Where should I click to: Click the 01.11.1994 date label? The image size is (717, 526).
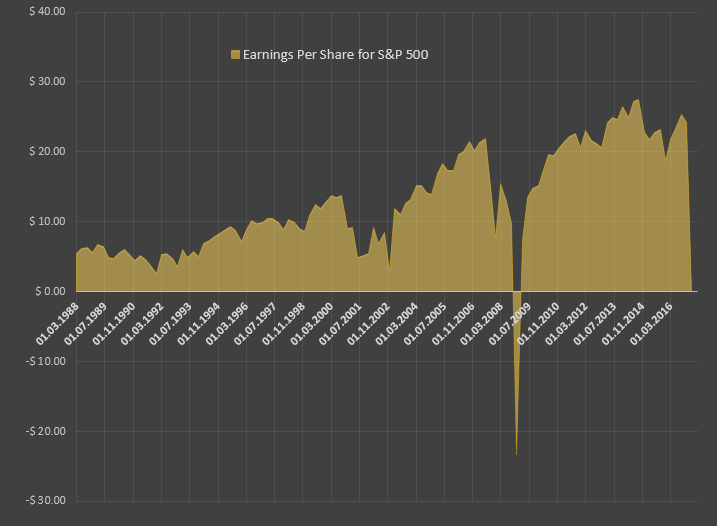pyautogui.click(x=199, y=323)
